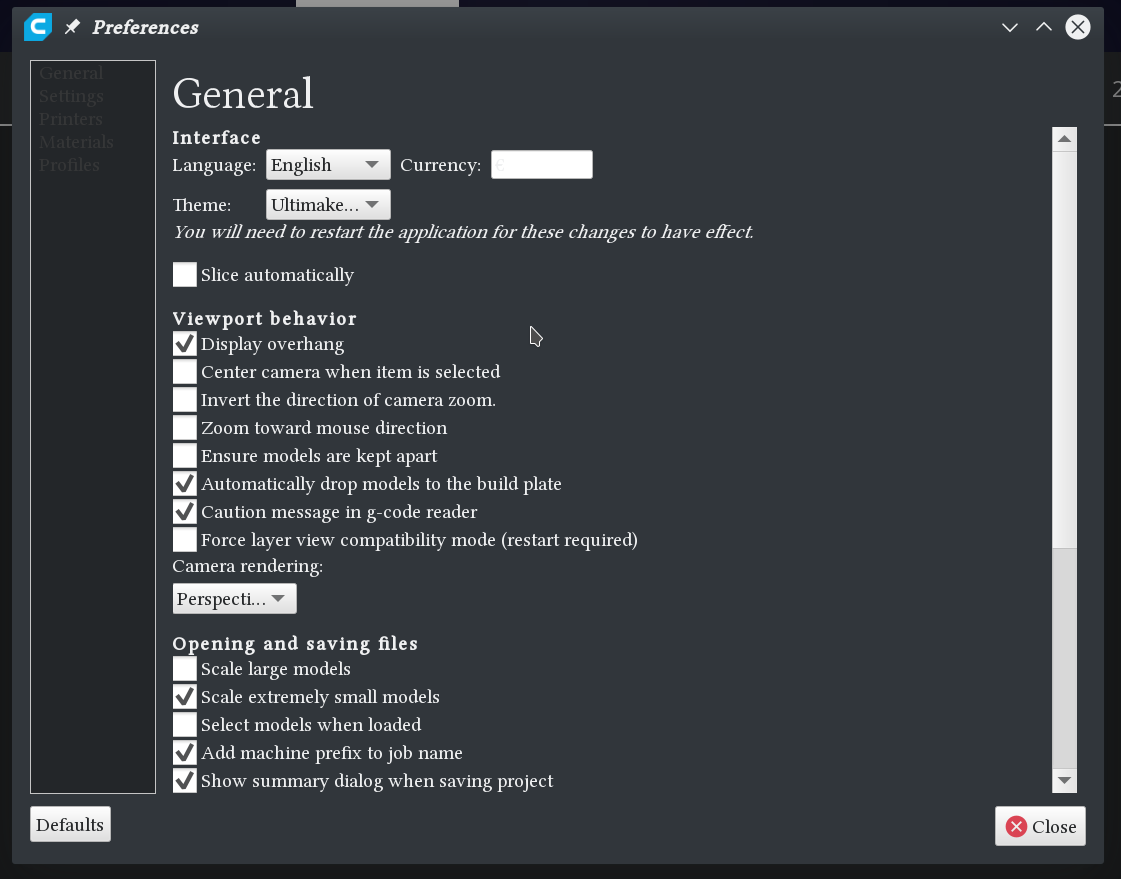Open the Theme dropdown

(328, 204)
